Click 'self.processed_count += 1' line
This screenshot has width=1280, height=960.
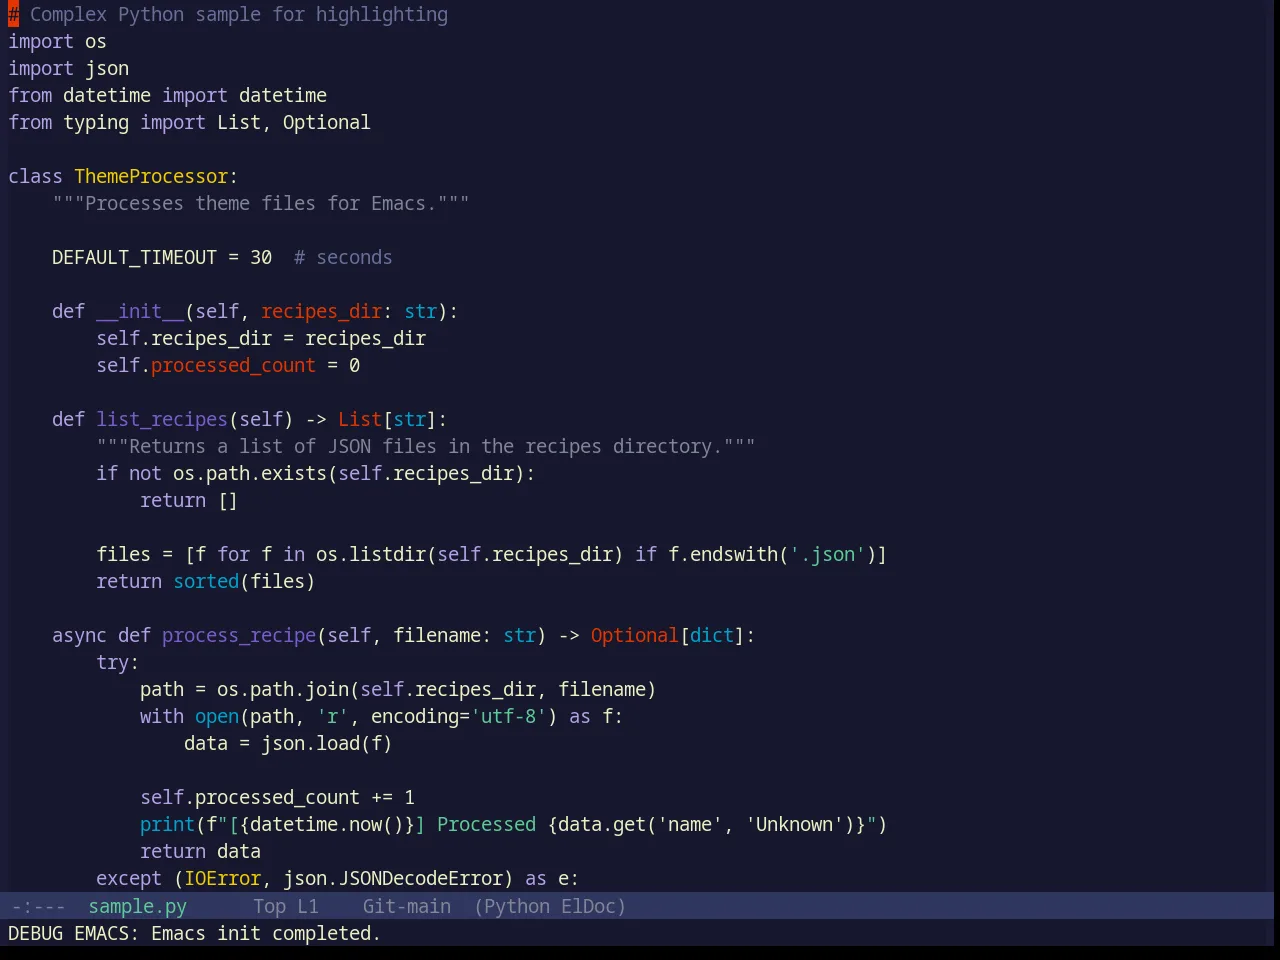click(277, 797)
